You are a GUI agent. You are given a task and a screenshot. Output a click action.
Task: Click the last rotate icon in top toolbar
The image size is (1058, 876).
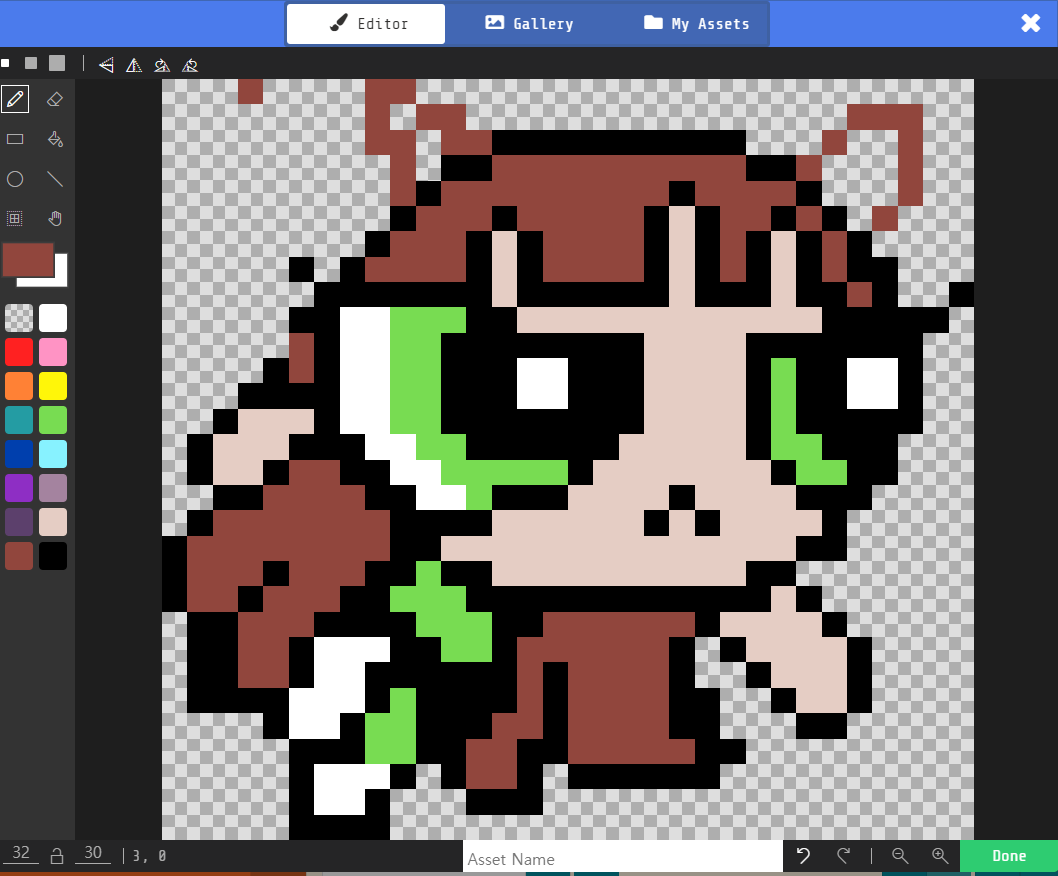coord(190,65)
